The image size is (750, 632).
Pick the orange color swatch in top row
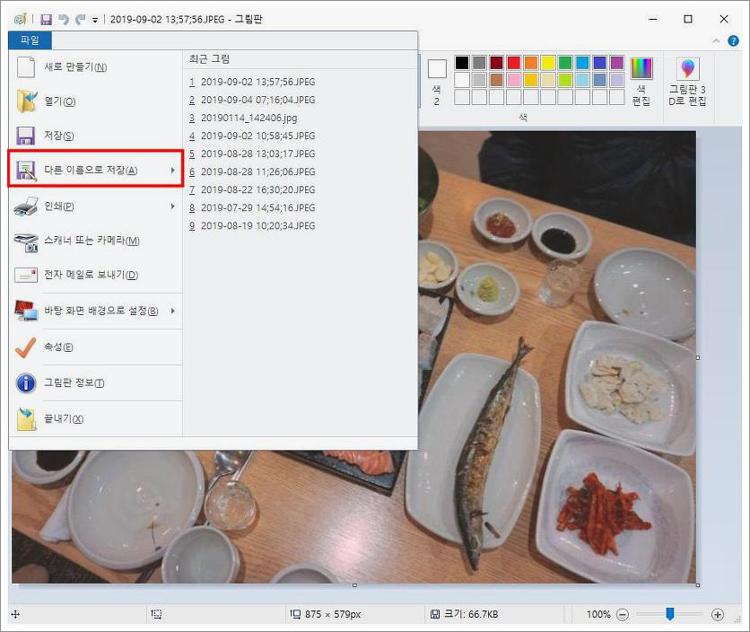pyautogui.click(x=531, y=63)
